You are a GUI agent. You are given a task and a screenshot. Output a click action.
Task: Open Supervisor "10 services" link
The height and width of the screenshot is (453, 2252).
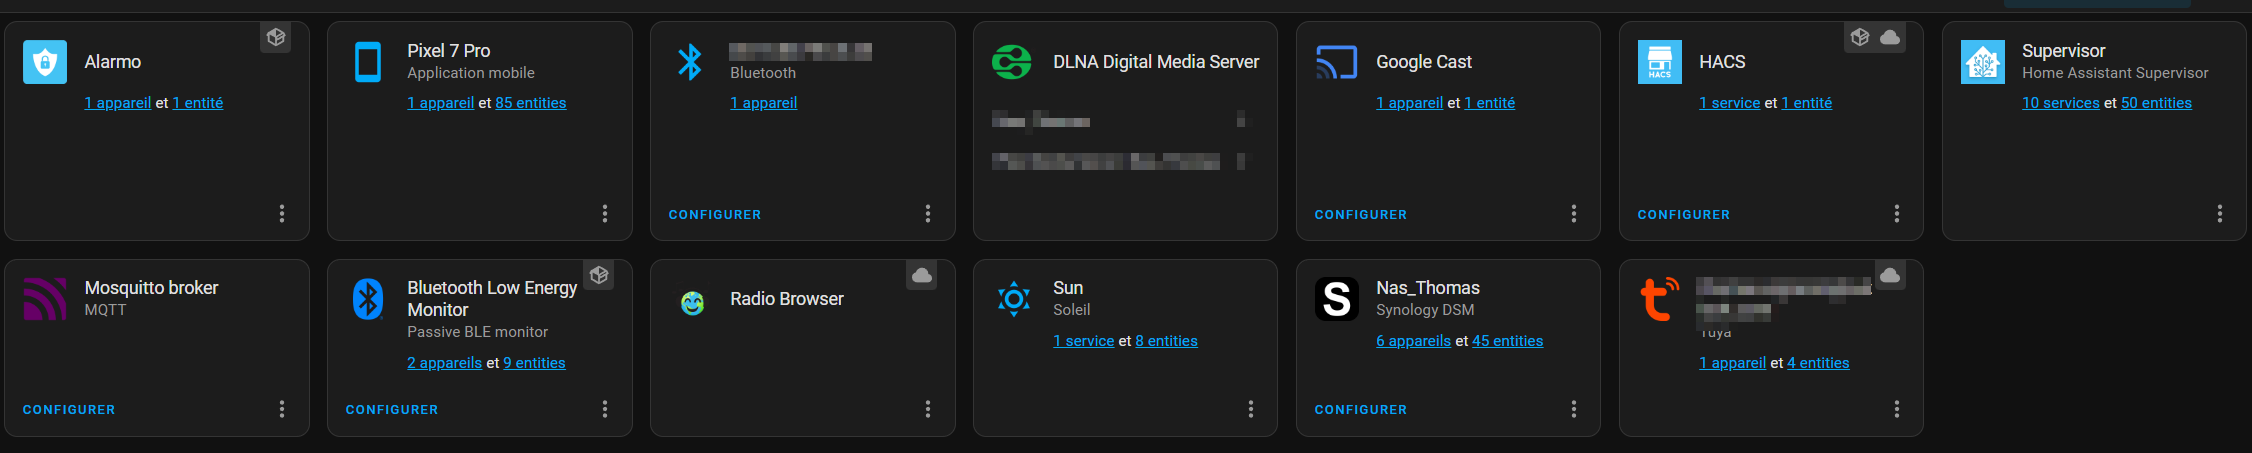(2061, 103)
